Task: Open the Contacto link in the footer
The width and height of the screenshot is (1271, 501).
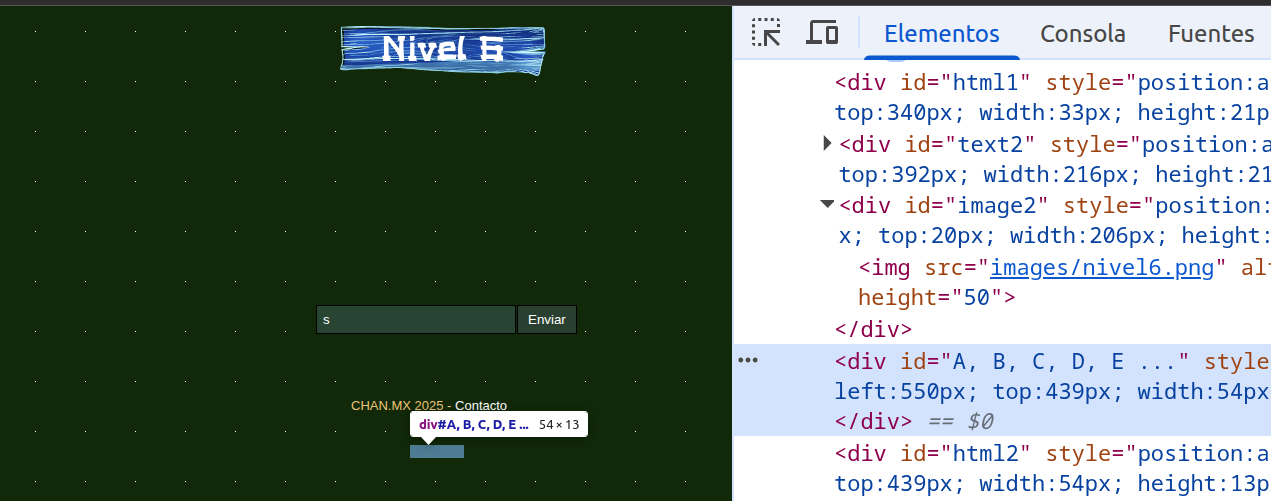Action: click(x=481, y=406)
